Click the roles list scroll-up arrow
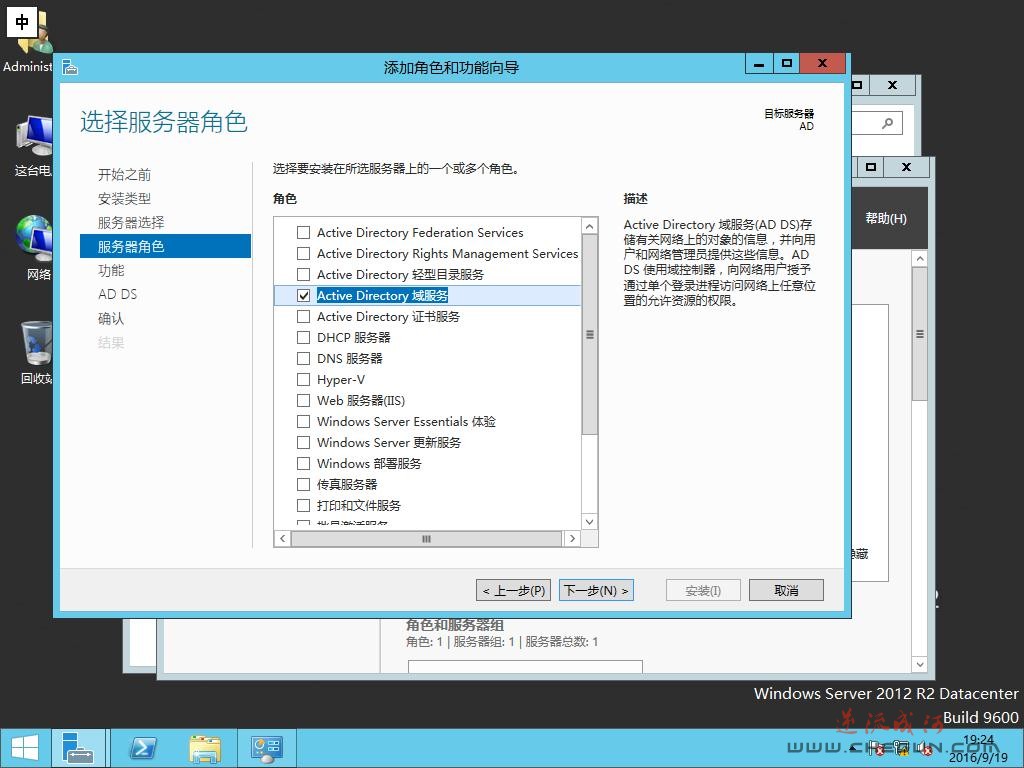Image resolution: width=1024 pixels, height=768 pixels. (590, 226)
